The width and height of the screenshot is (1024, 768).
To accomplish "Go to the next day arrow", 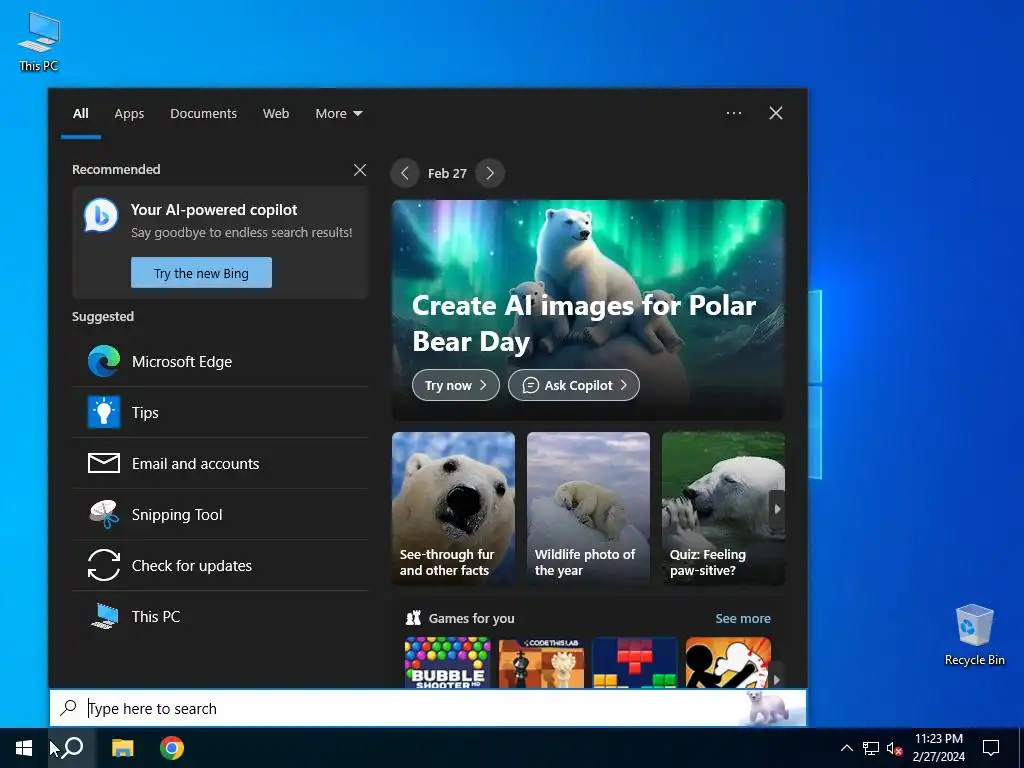I will pyautogui.click(x=490, y=173).
